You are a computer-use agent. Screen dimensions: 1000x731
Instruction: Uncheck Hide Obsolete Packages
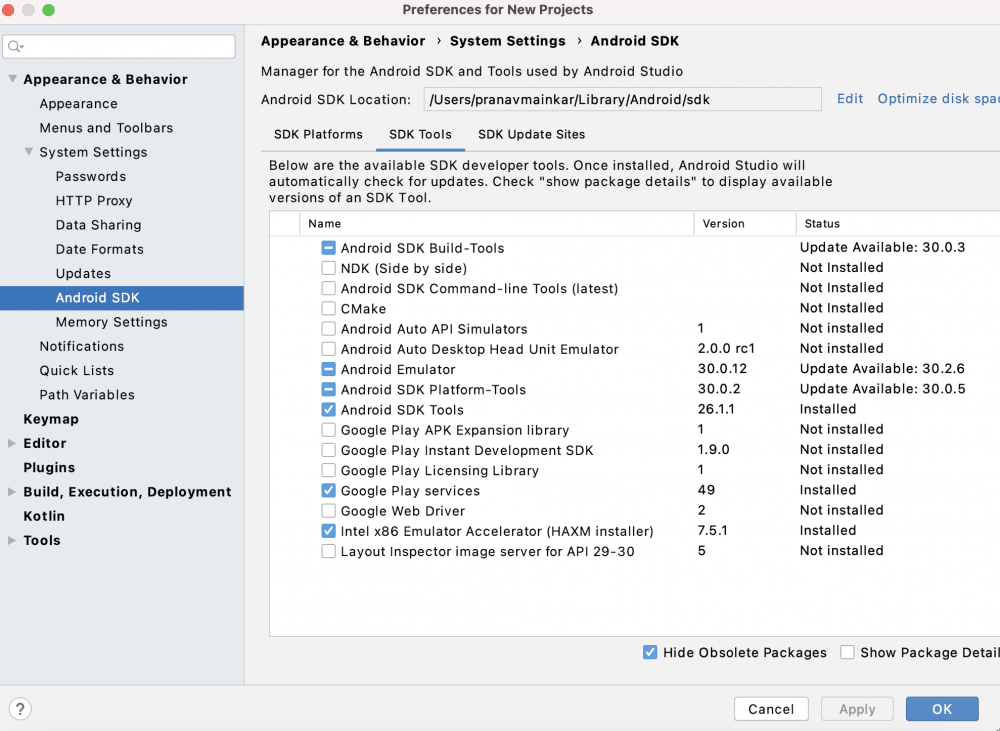[650, 652]
